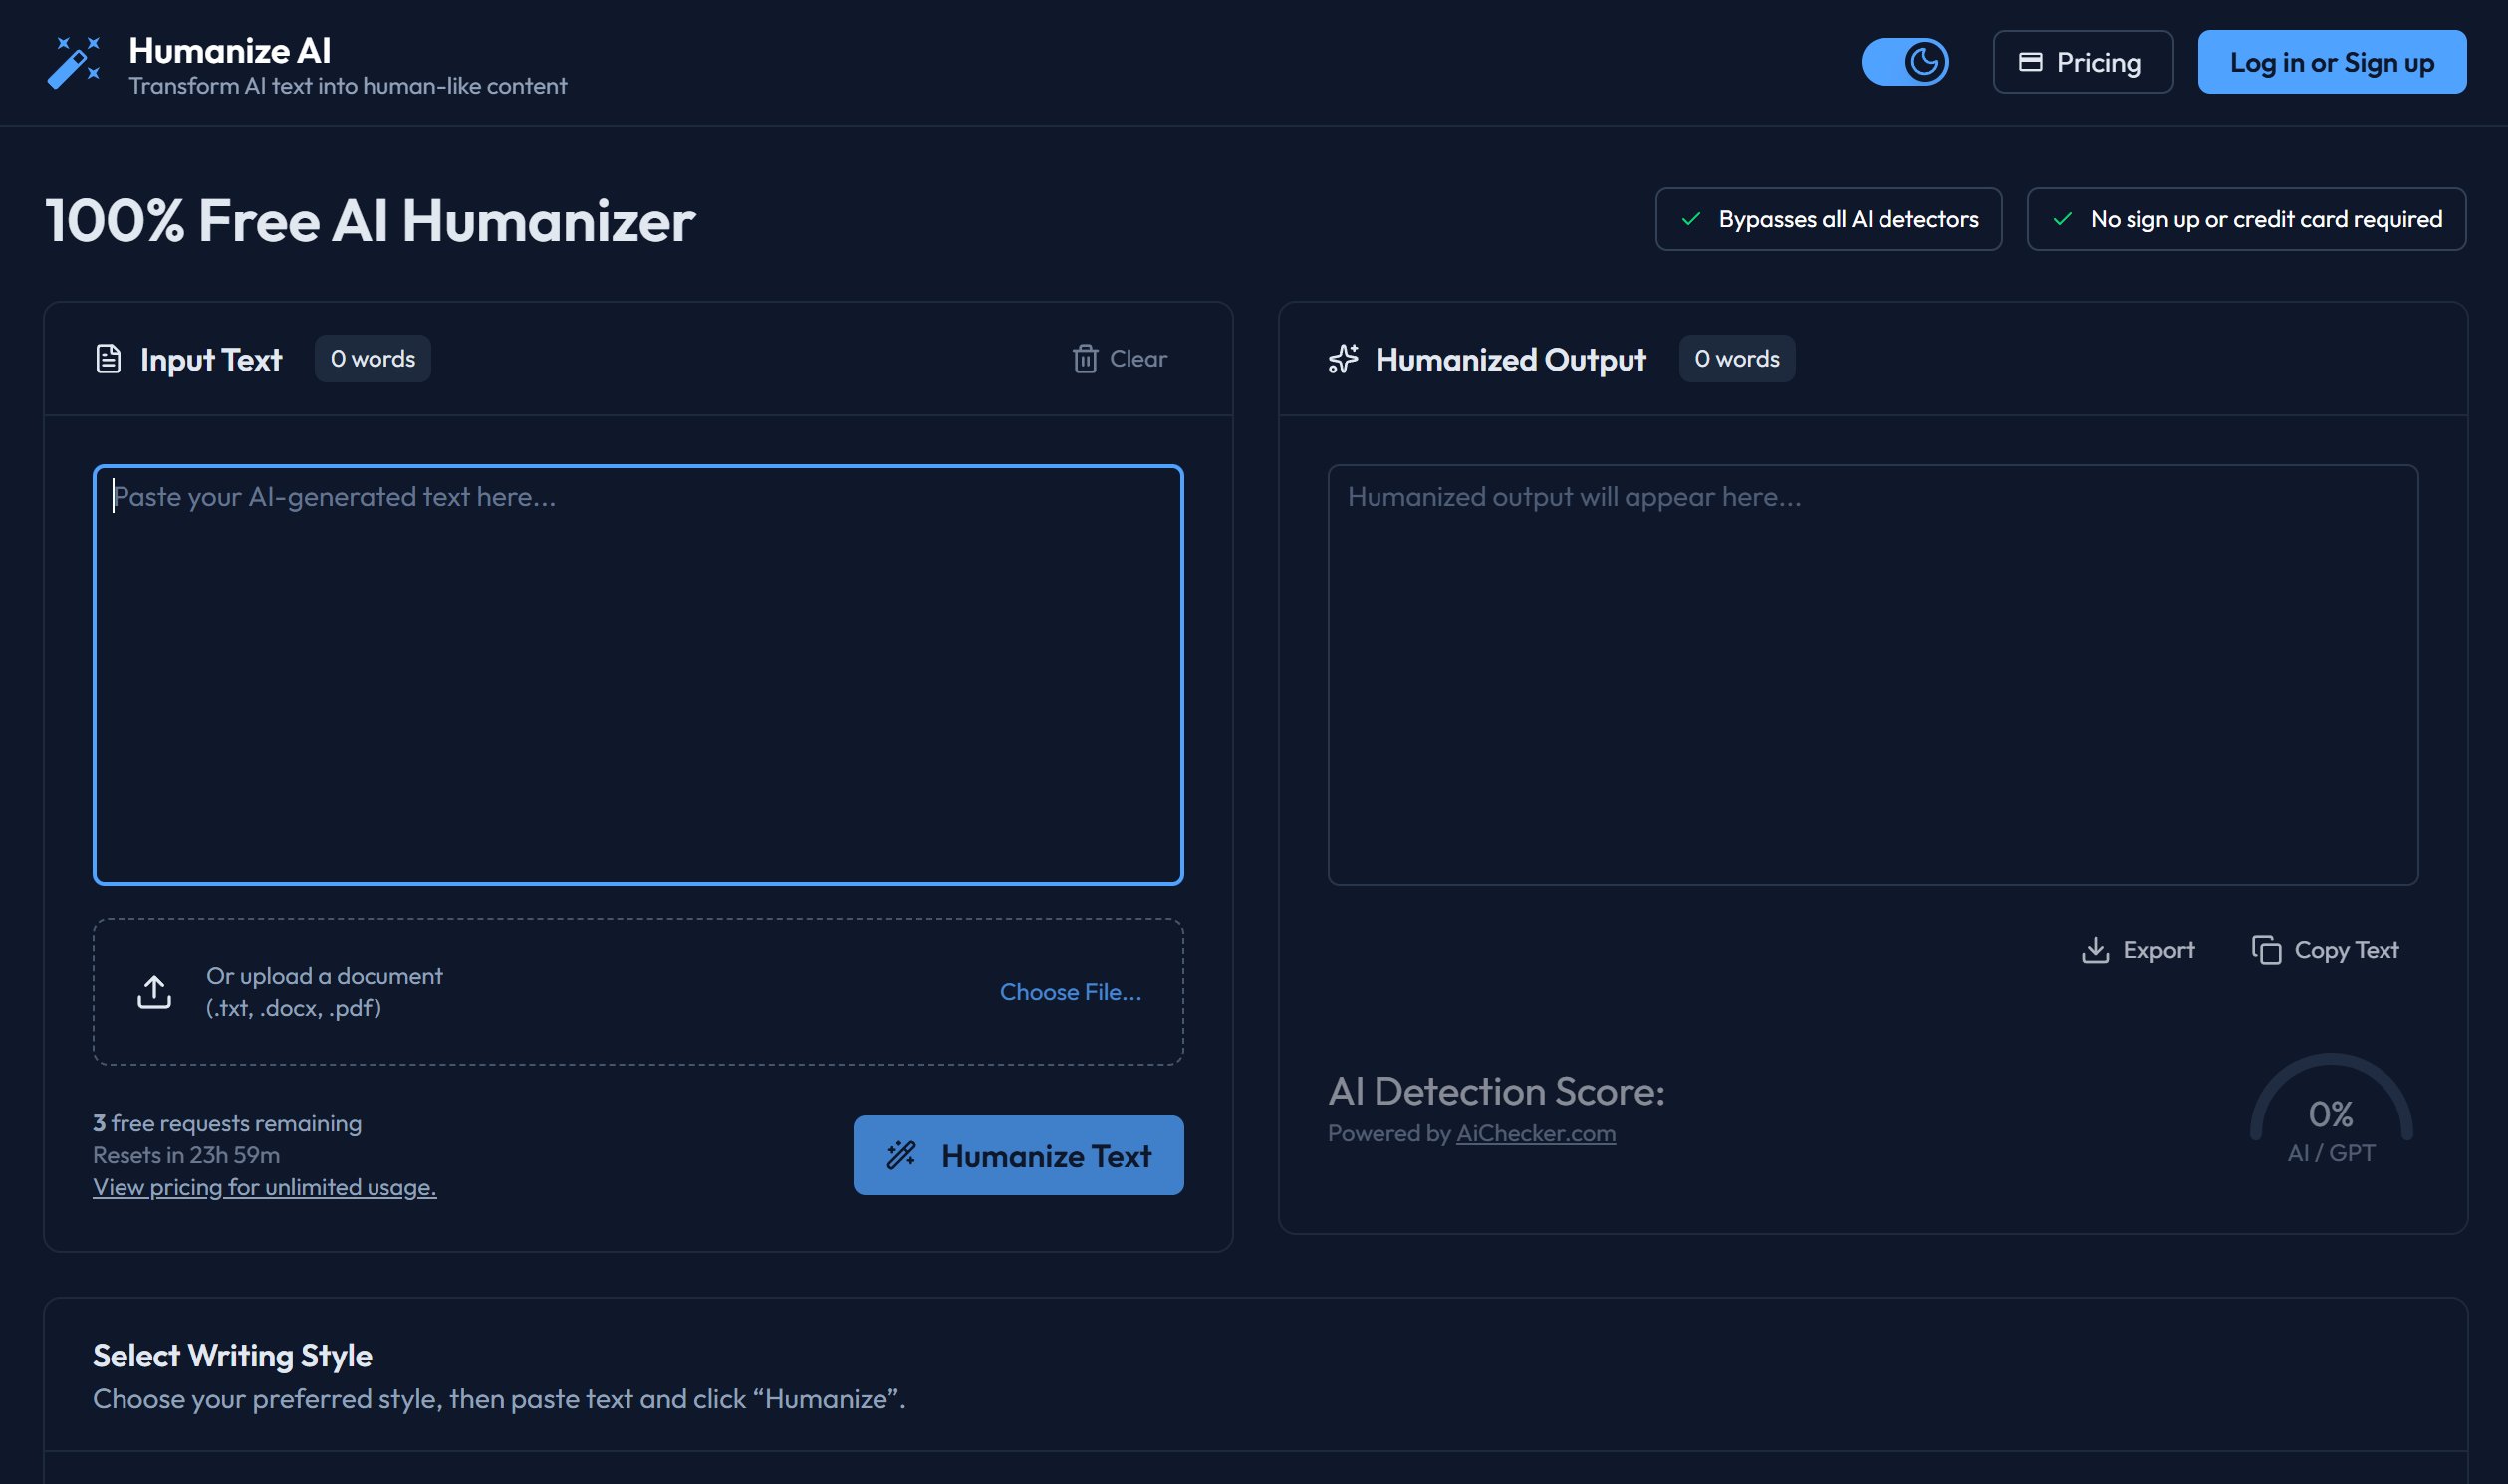Click the Input Text document icon

click(x=108, y=358)
